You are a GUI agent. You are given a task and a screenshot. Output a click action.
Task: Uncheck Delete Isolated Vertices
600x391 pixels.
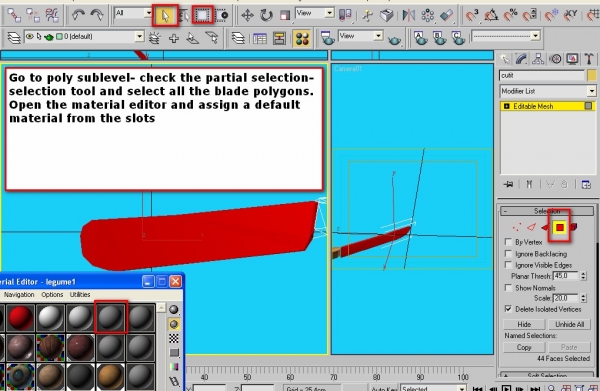click(509, 309)
